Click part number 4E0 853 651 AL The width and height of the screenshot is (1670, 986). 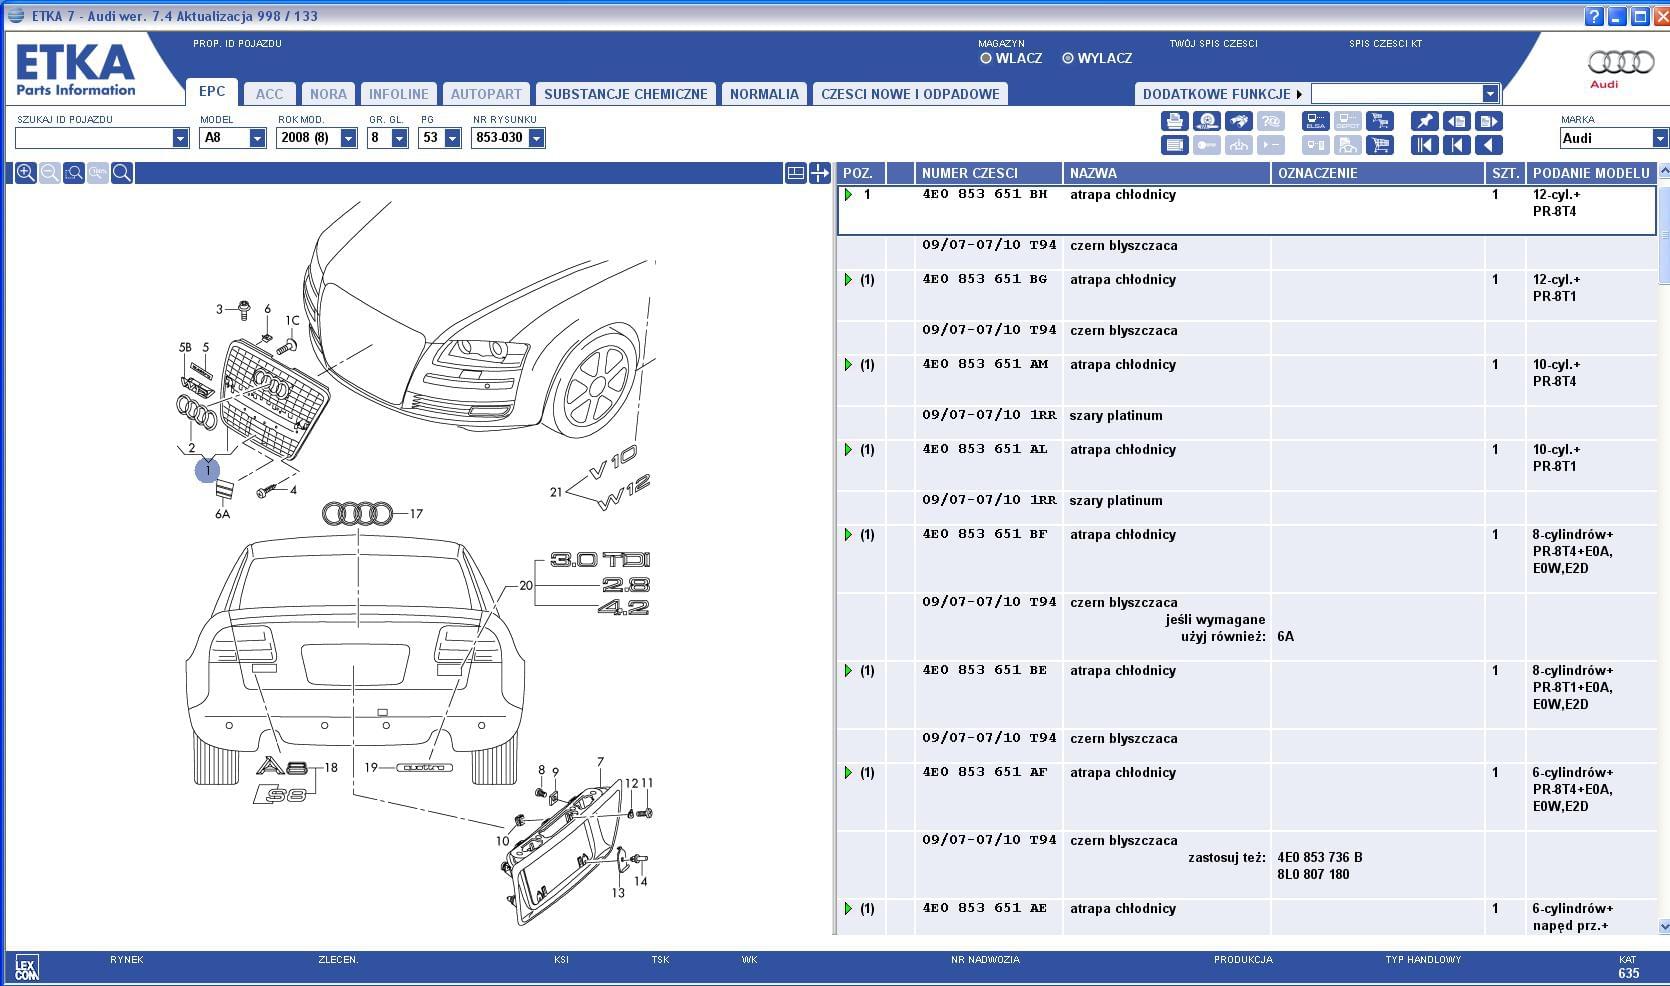click(x=984, y=449)
